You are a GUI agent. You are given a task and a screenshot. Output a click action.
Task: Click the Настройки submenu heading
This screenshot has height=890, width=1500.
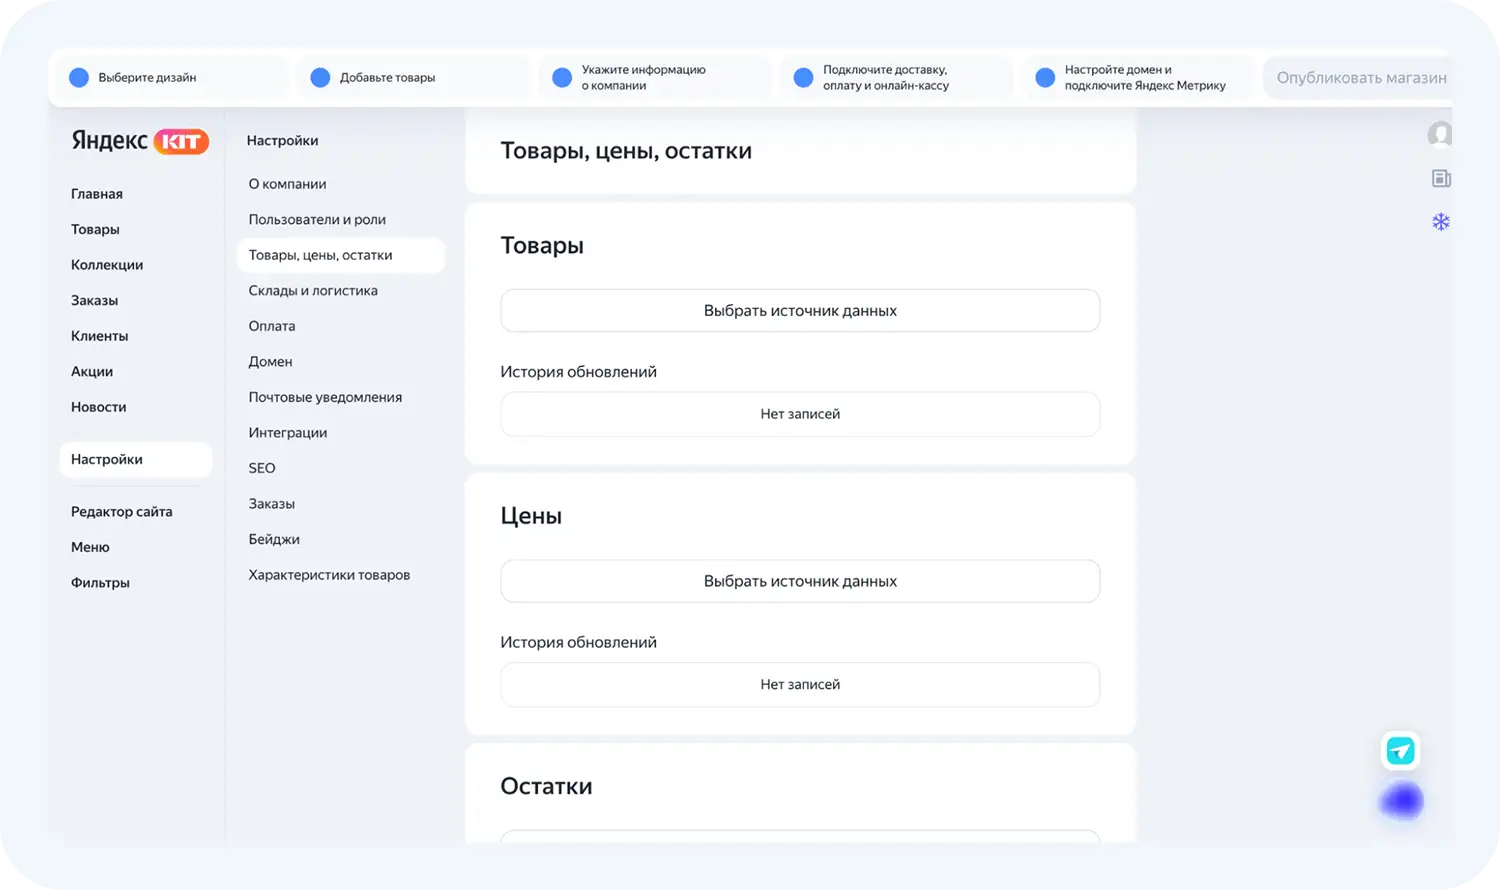coord(283,141)
